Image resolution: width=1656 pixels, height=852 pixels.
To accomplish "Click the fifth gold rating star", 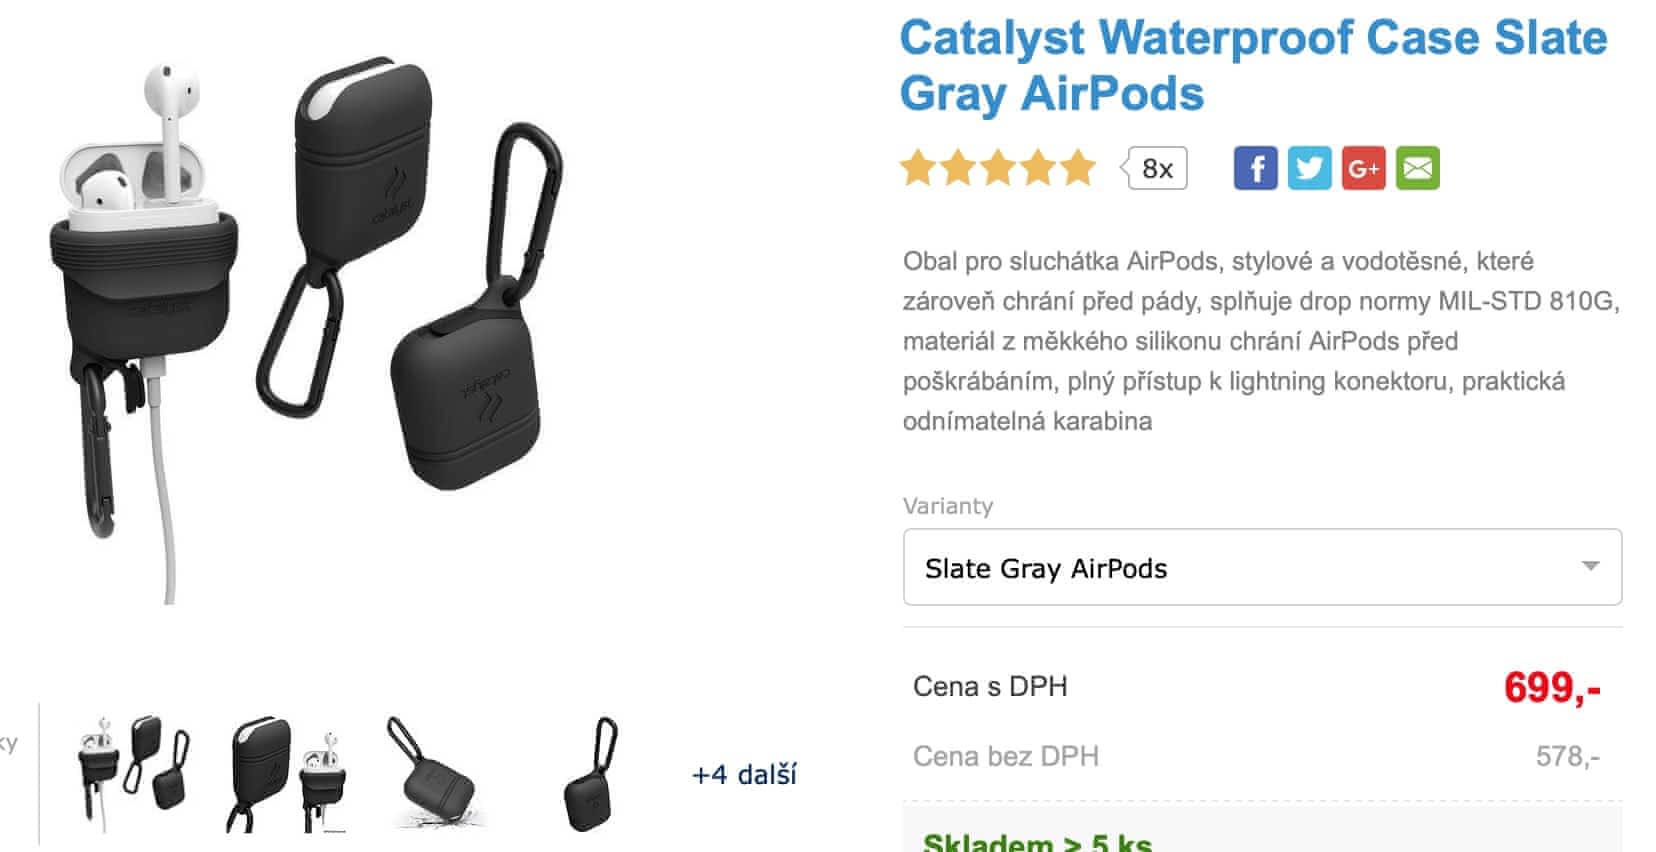I will tap(1078, 168).
